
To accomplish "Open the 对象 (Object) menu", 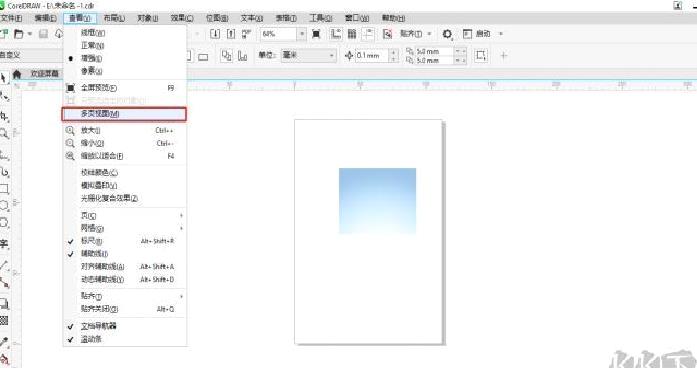I will tap(148, 18).
